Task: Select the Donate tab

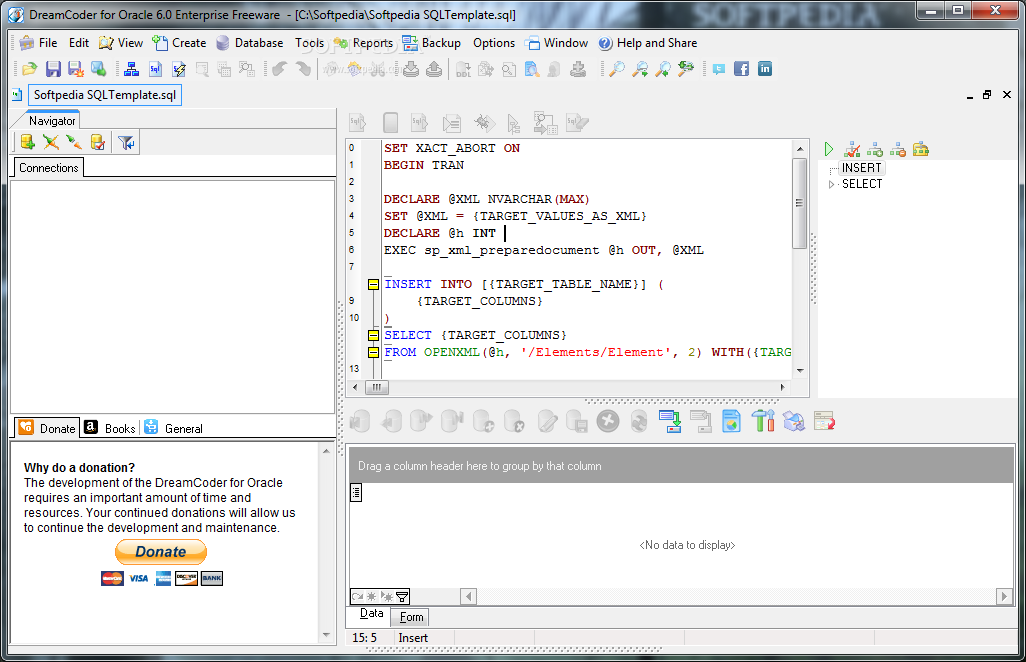Action: (x=47, y=428)
